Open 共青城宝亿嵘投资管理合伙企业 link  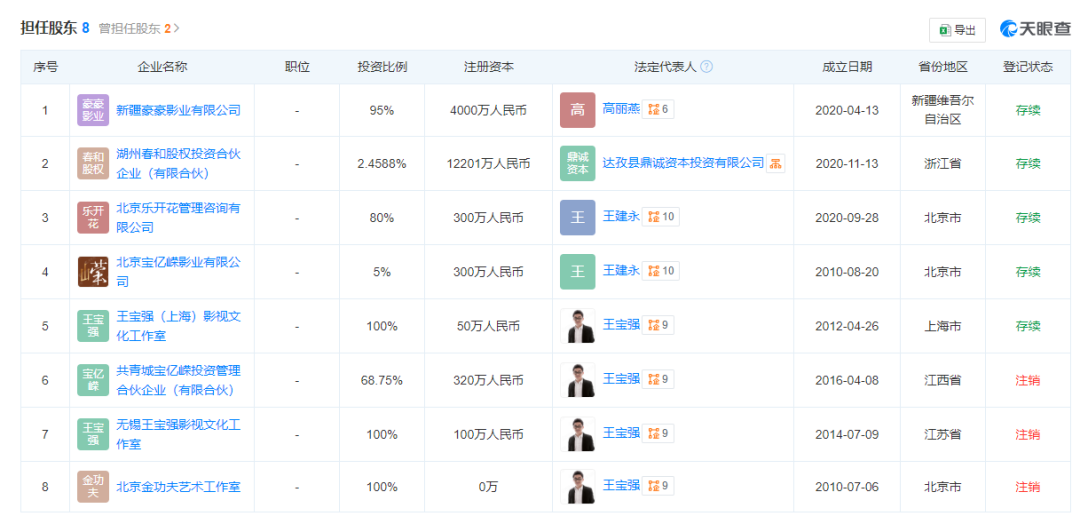pyautogui.click(x=178, y=380)
